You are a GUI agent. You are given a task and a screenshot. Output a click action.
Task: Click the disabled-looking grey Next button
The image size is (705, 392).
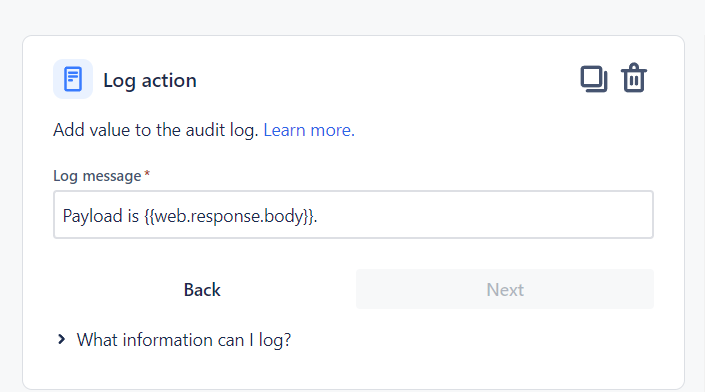(505, 289)
